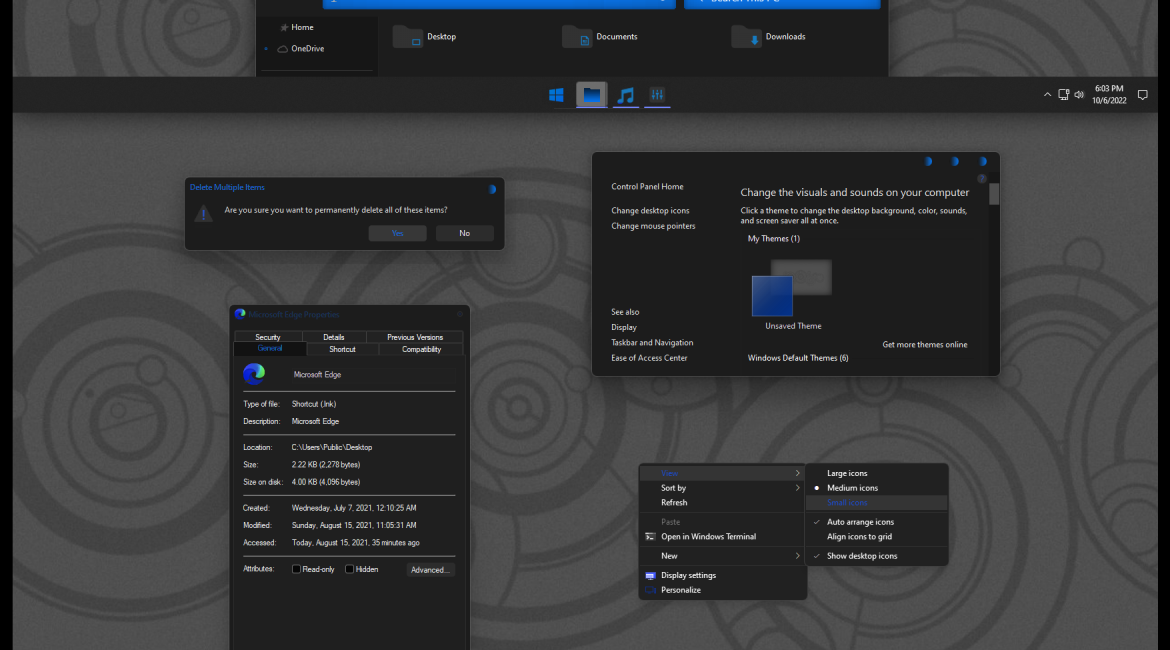Confirm deletion with the Yes button
Screen dimensions: 1170x650
(397, 233)
